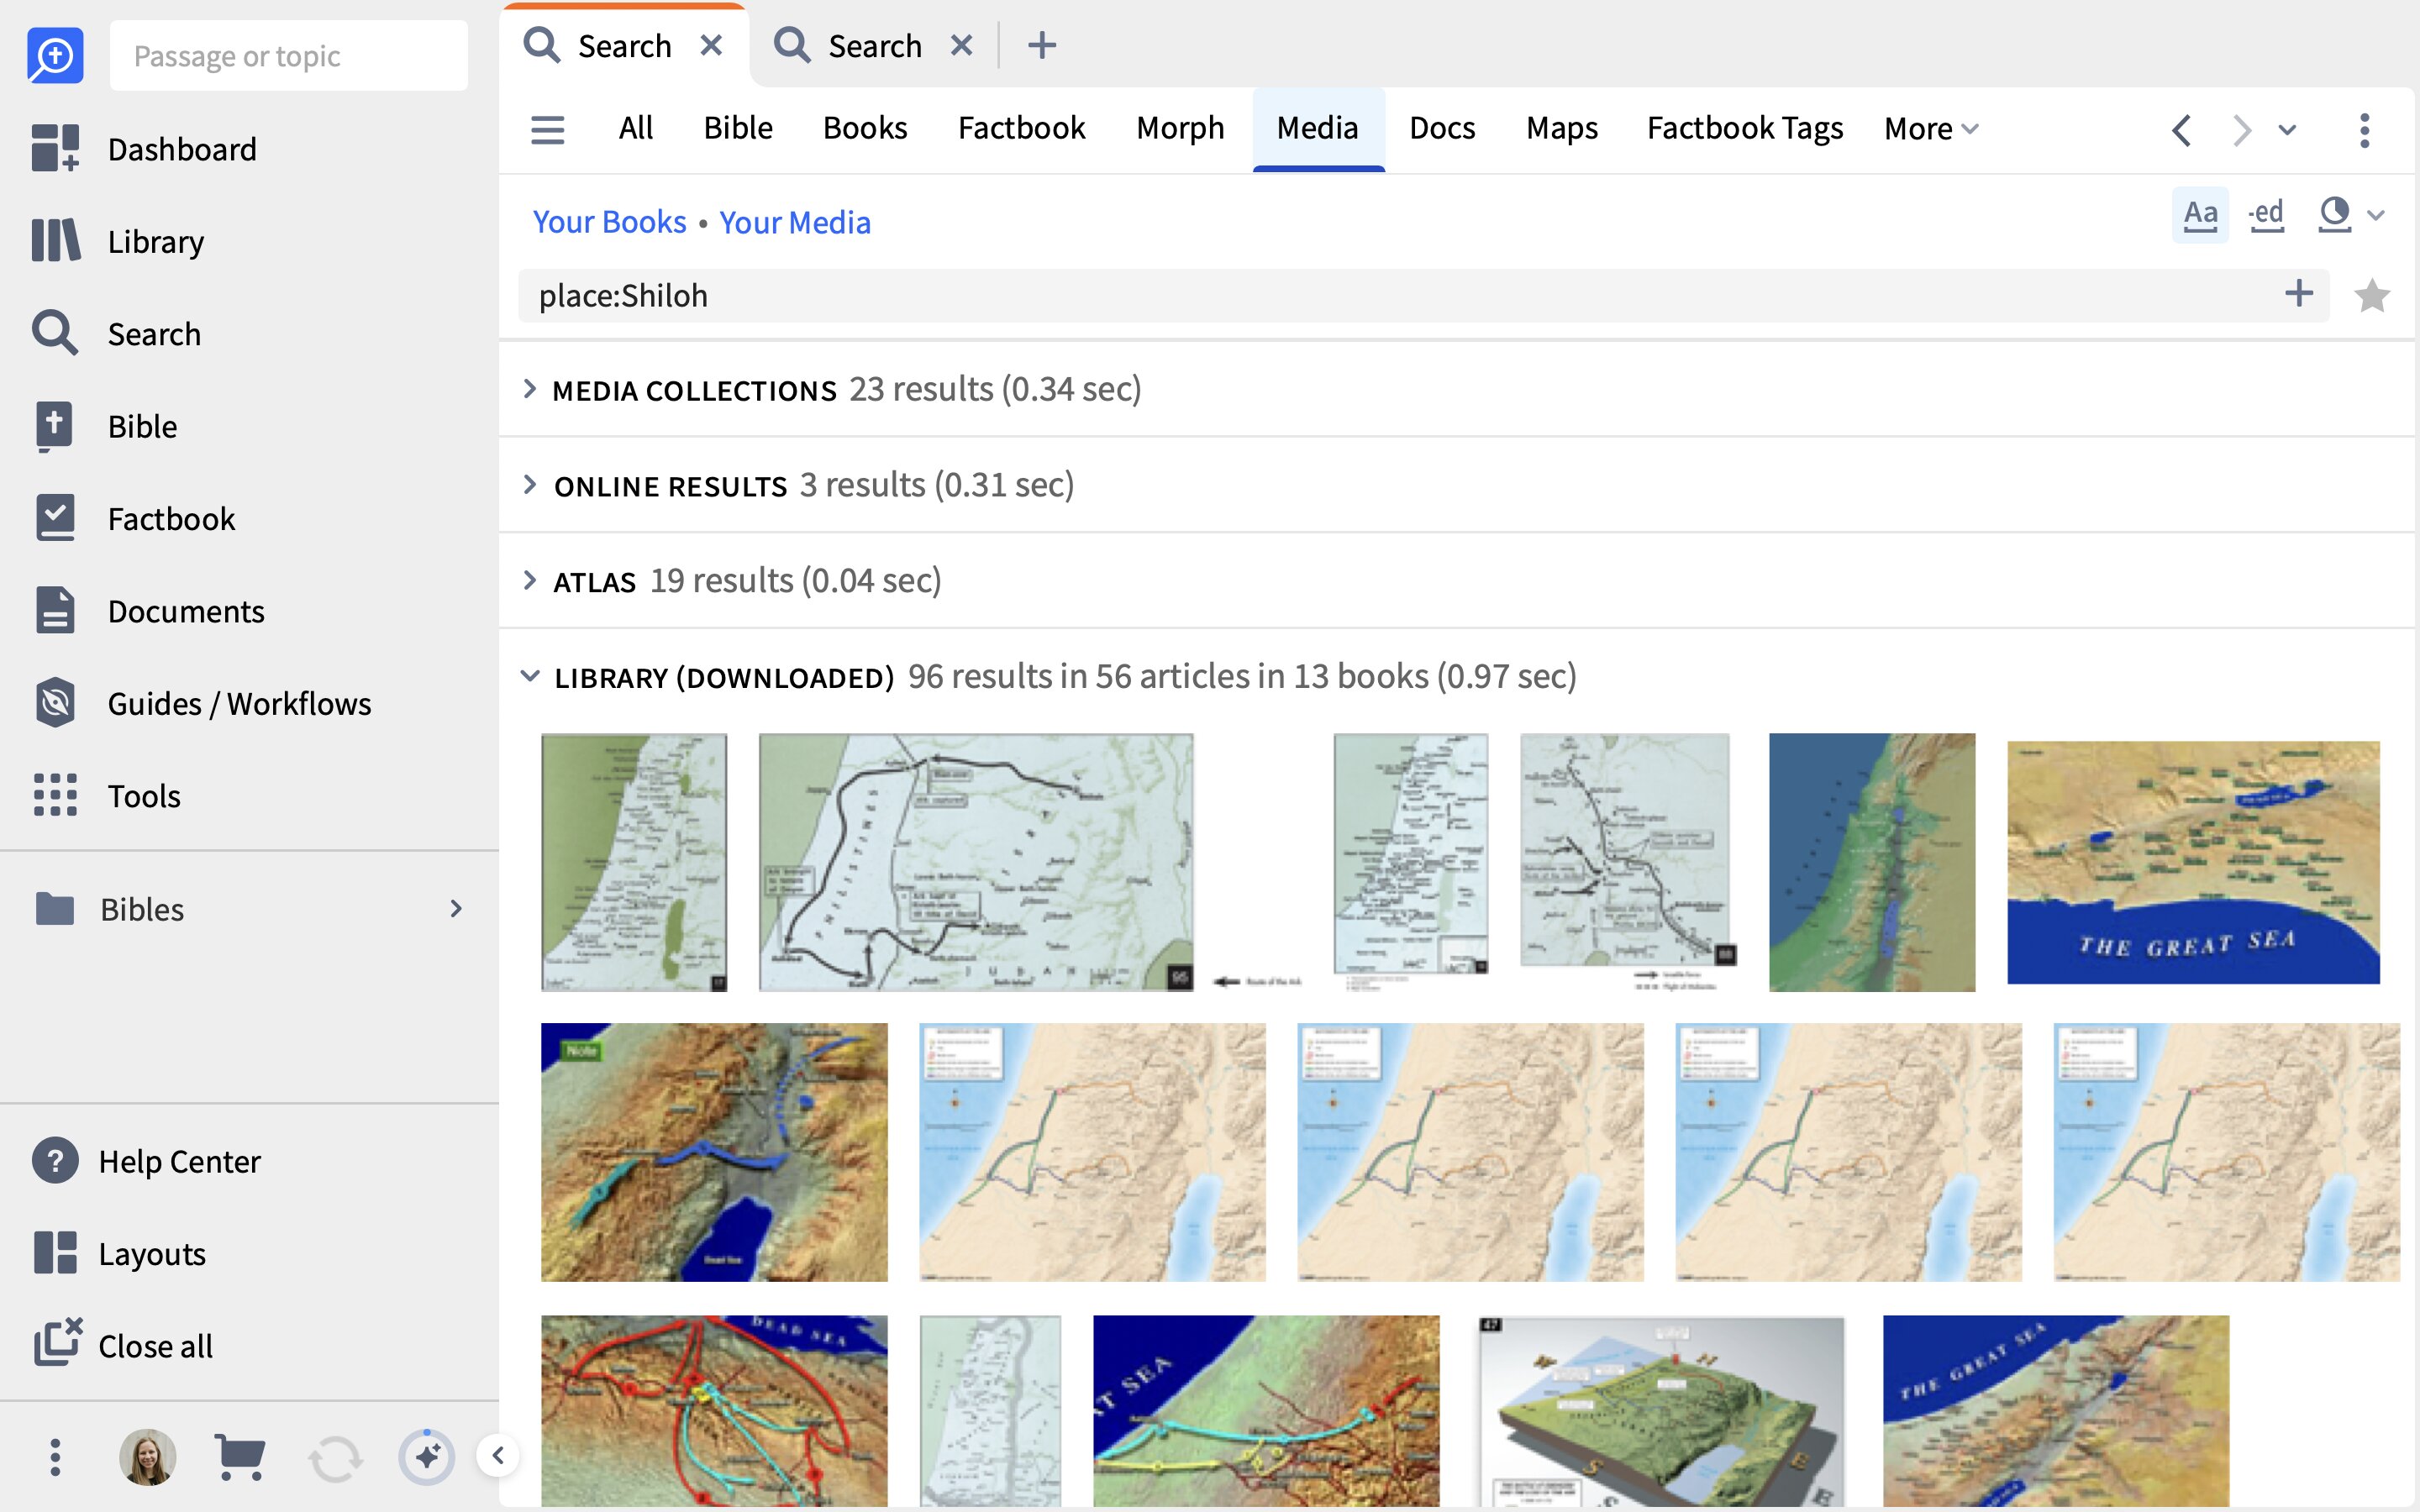Expand the Atlas results section
2420x1512 pixels.
[x=530, y=581]
